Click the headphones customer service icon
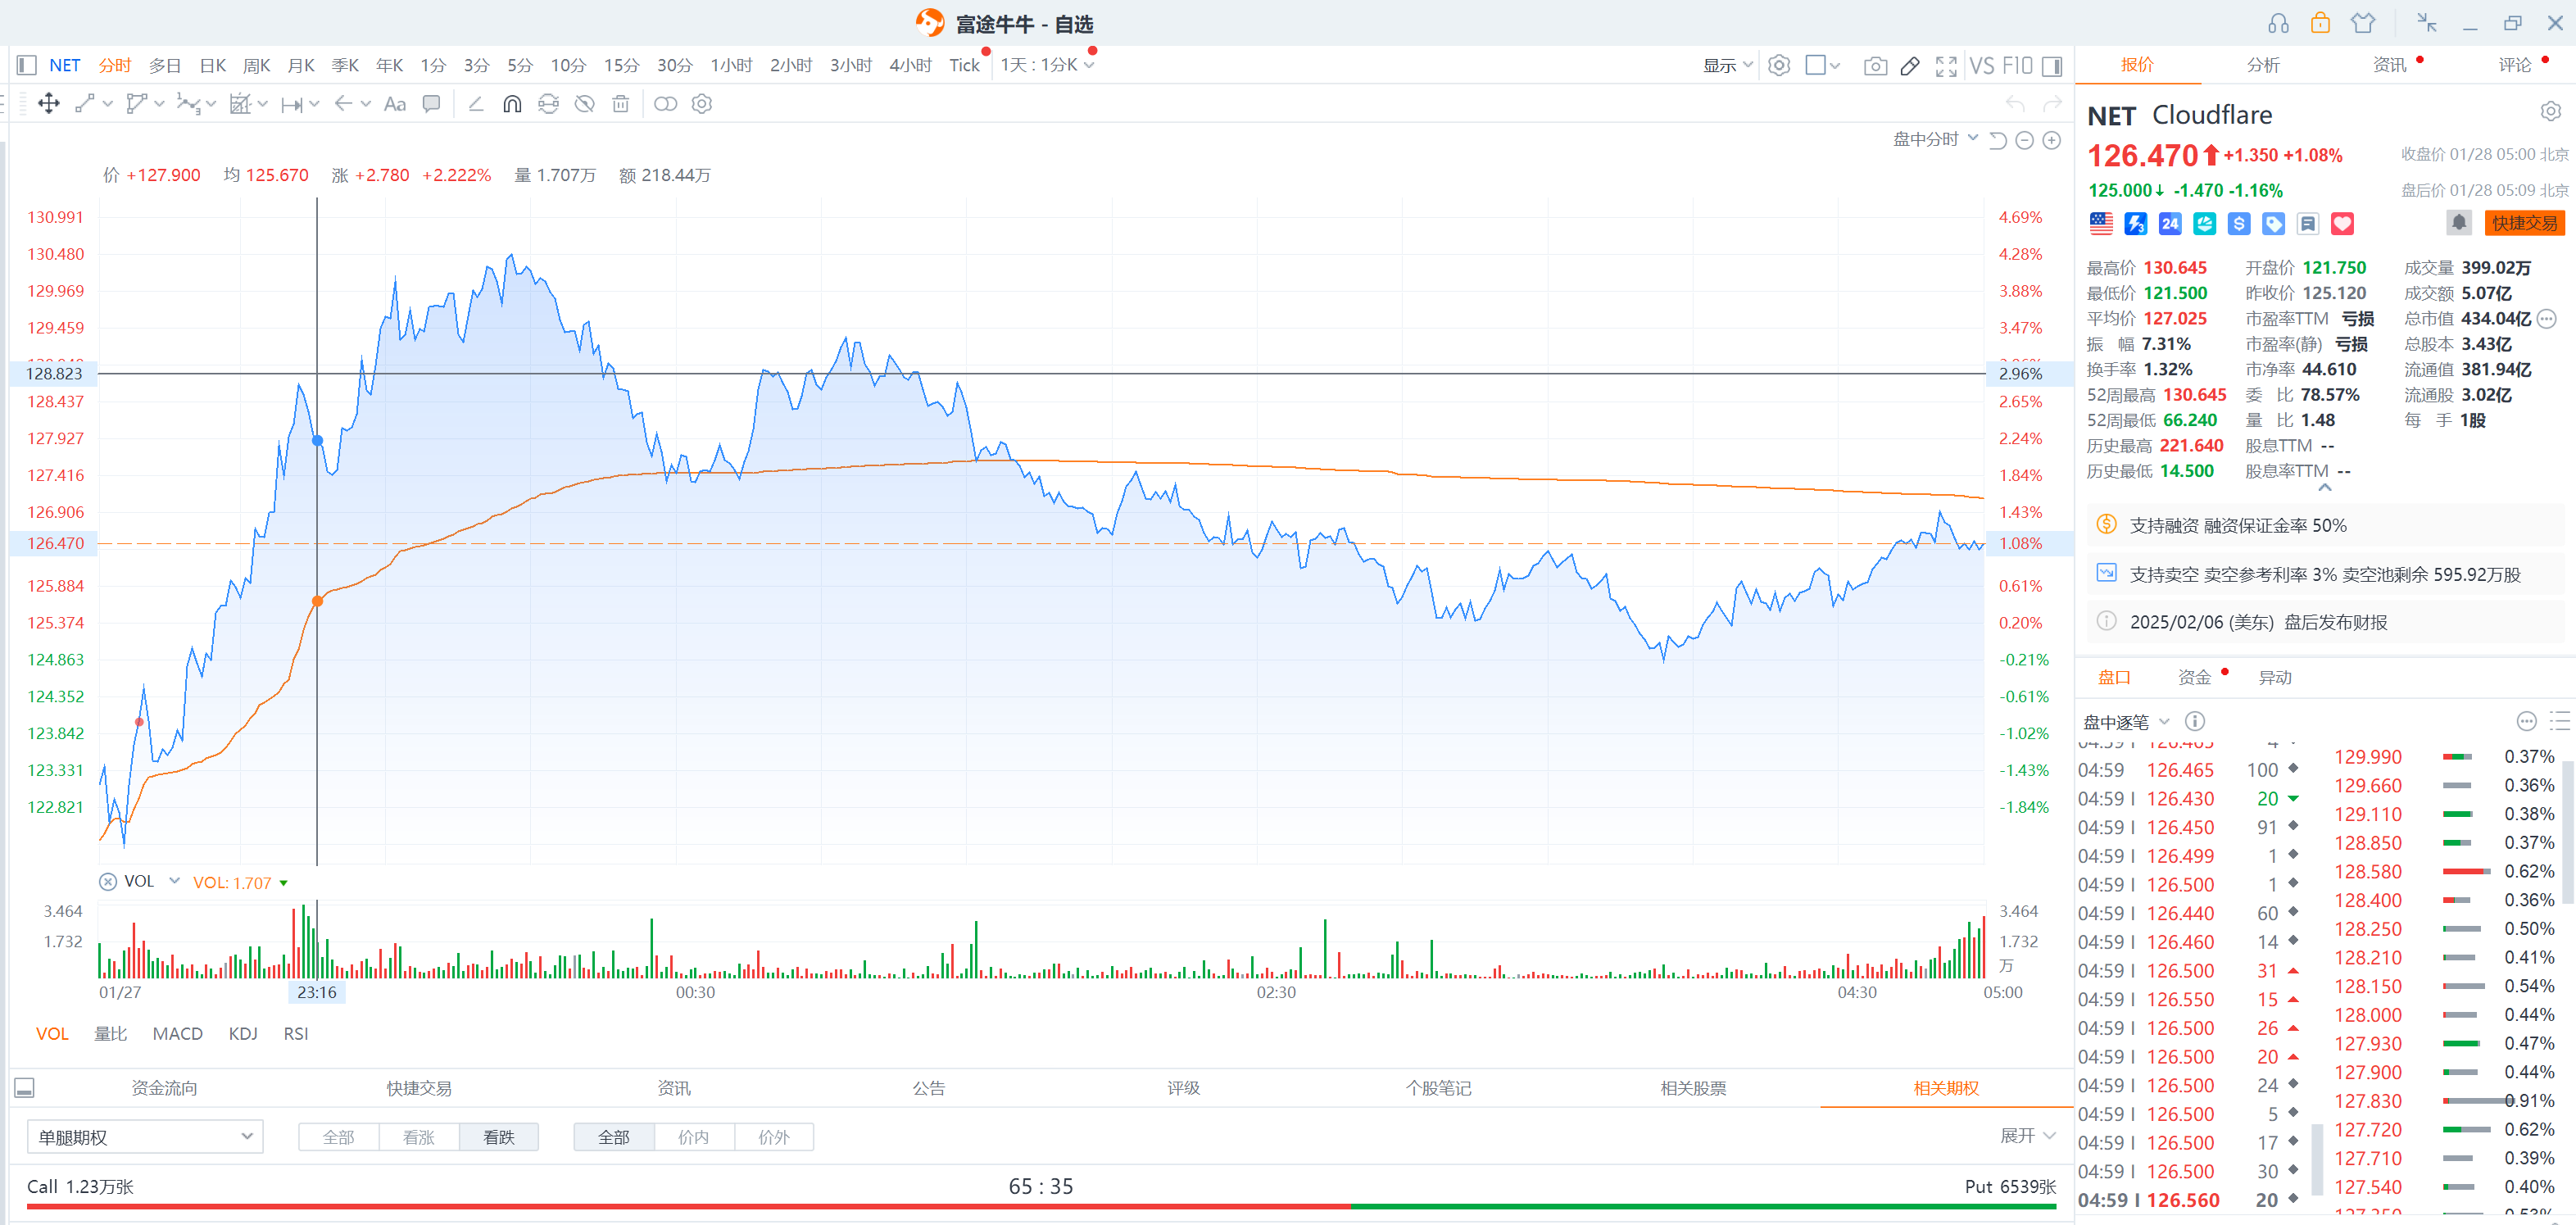The width and height of the screenshot is (2576, 1225). coord(2279,23)
